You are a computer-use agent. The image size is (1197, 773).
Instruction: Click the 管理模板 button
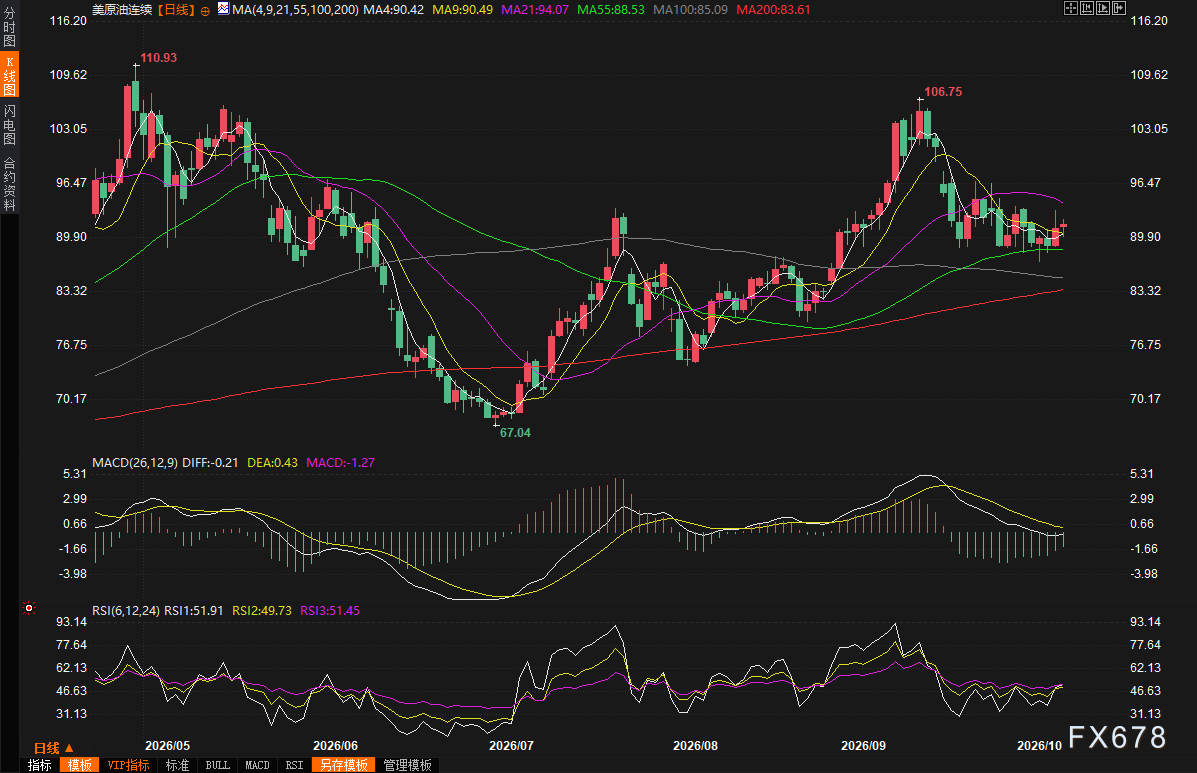coord(408,765)
